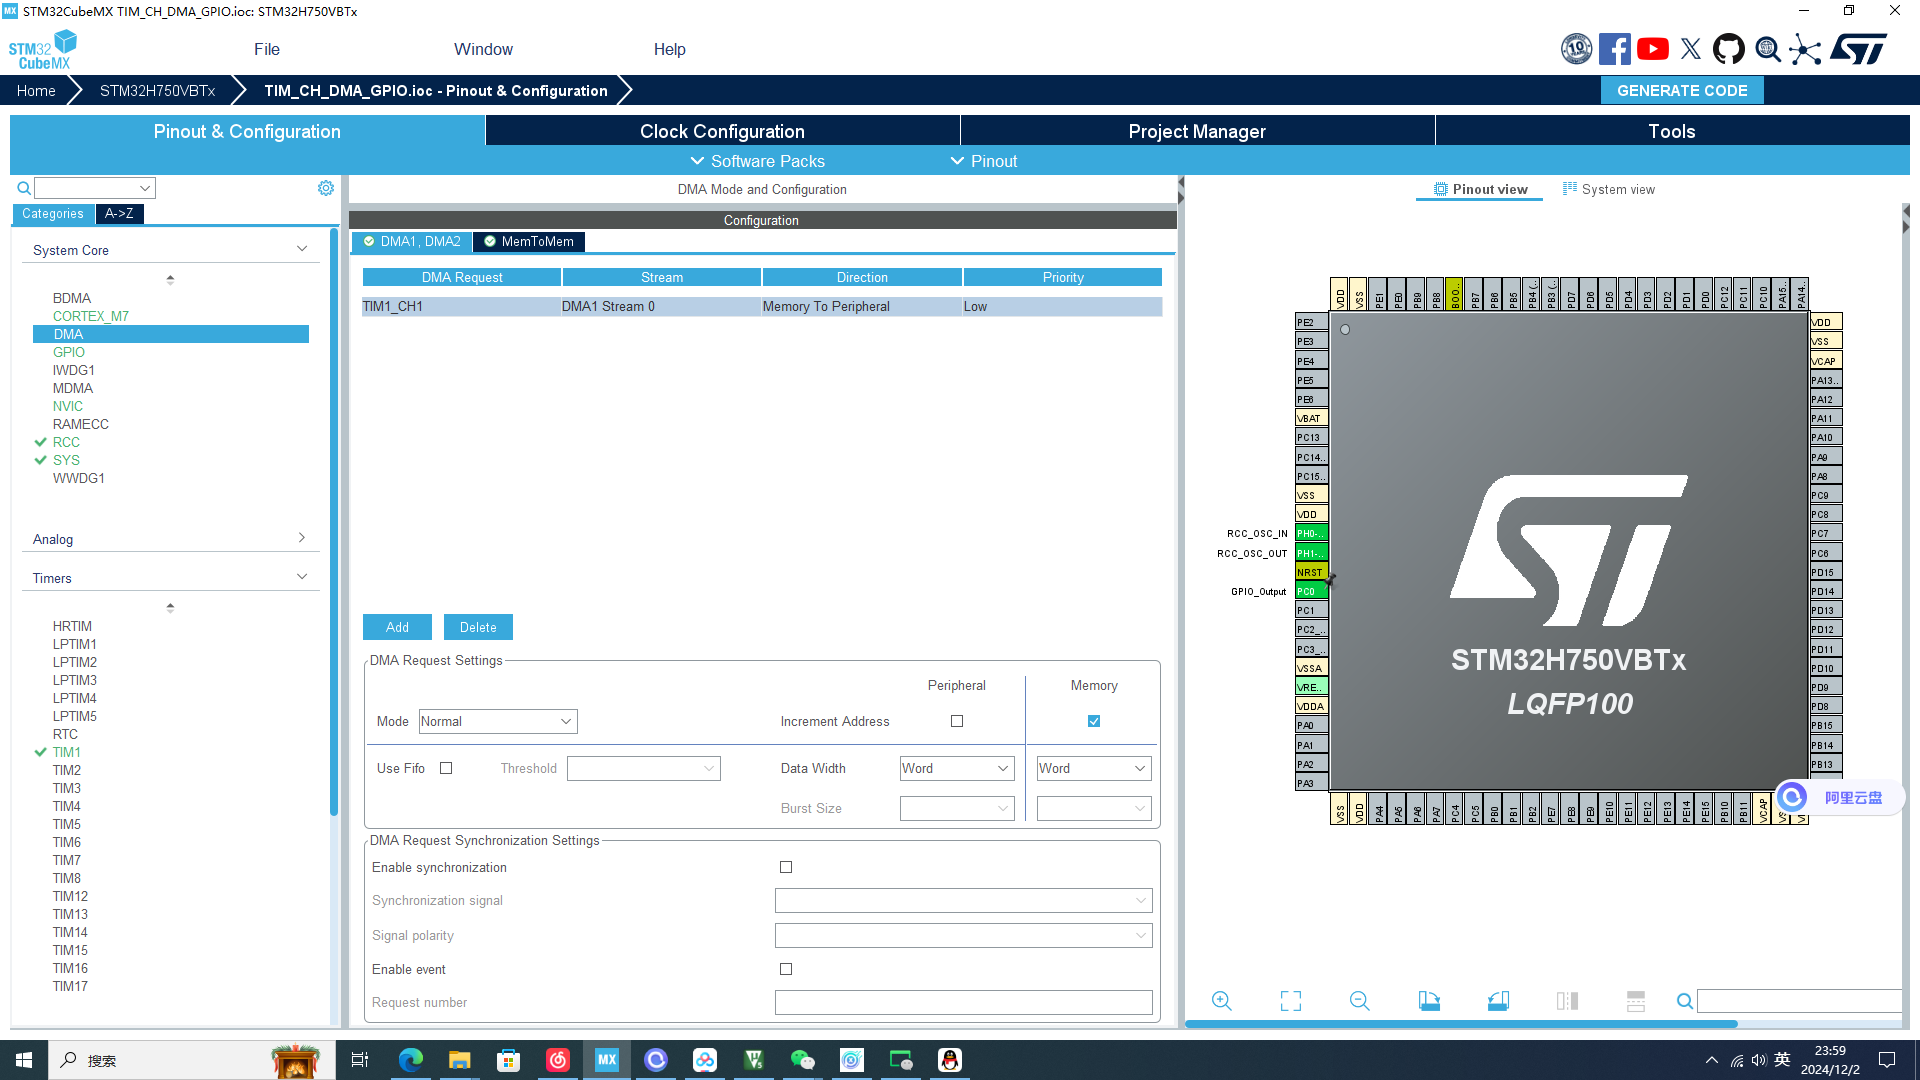1920x1080 pixels.
Task: Open the X social icon
Action: coord(1691,49)
